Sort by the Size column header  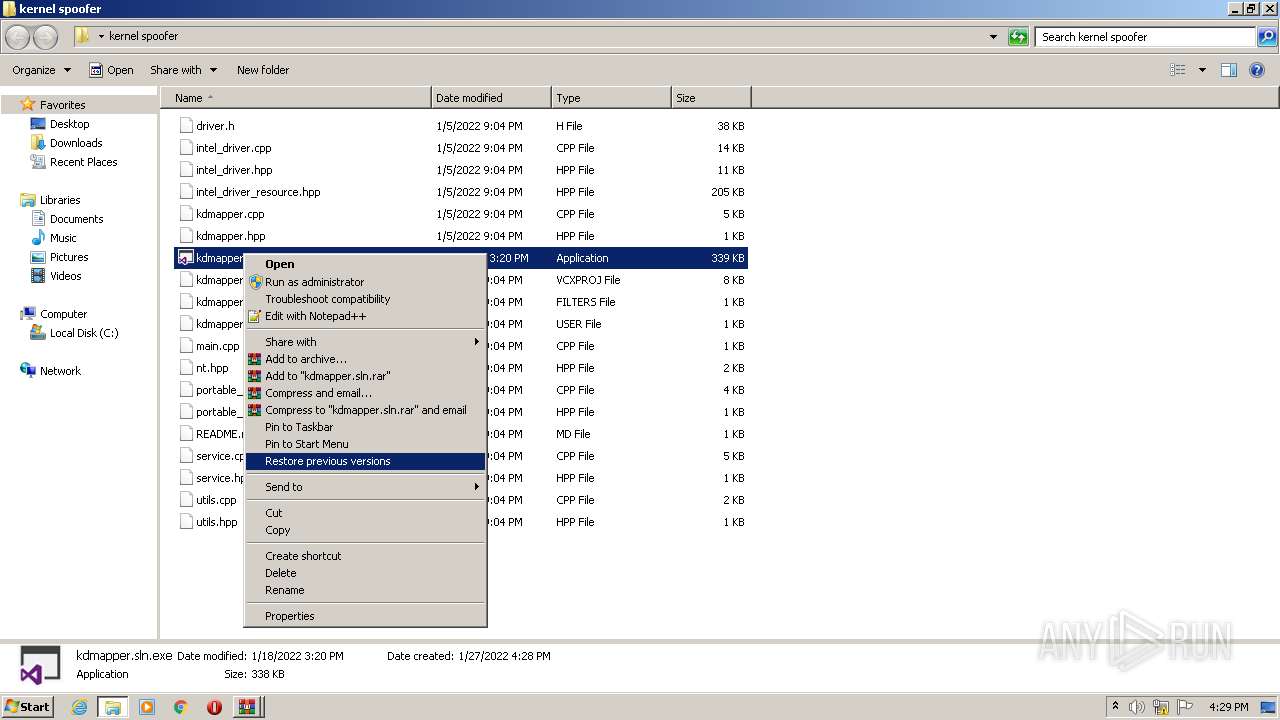[711, 98]
